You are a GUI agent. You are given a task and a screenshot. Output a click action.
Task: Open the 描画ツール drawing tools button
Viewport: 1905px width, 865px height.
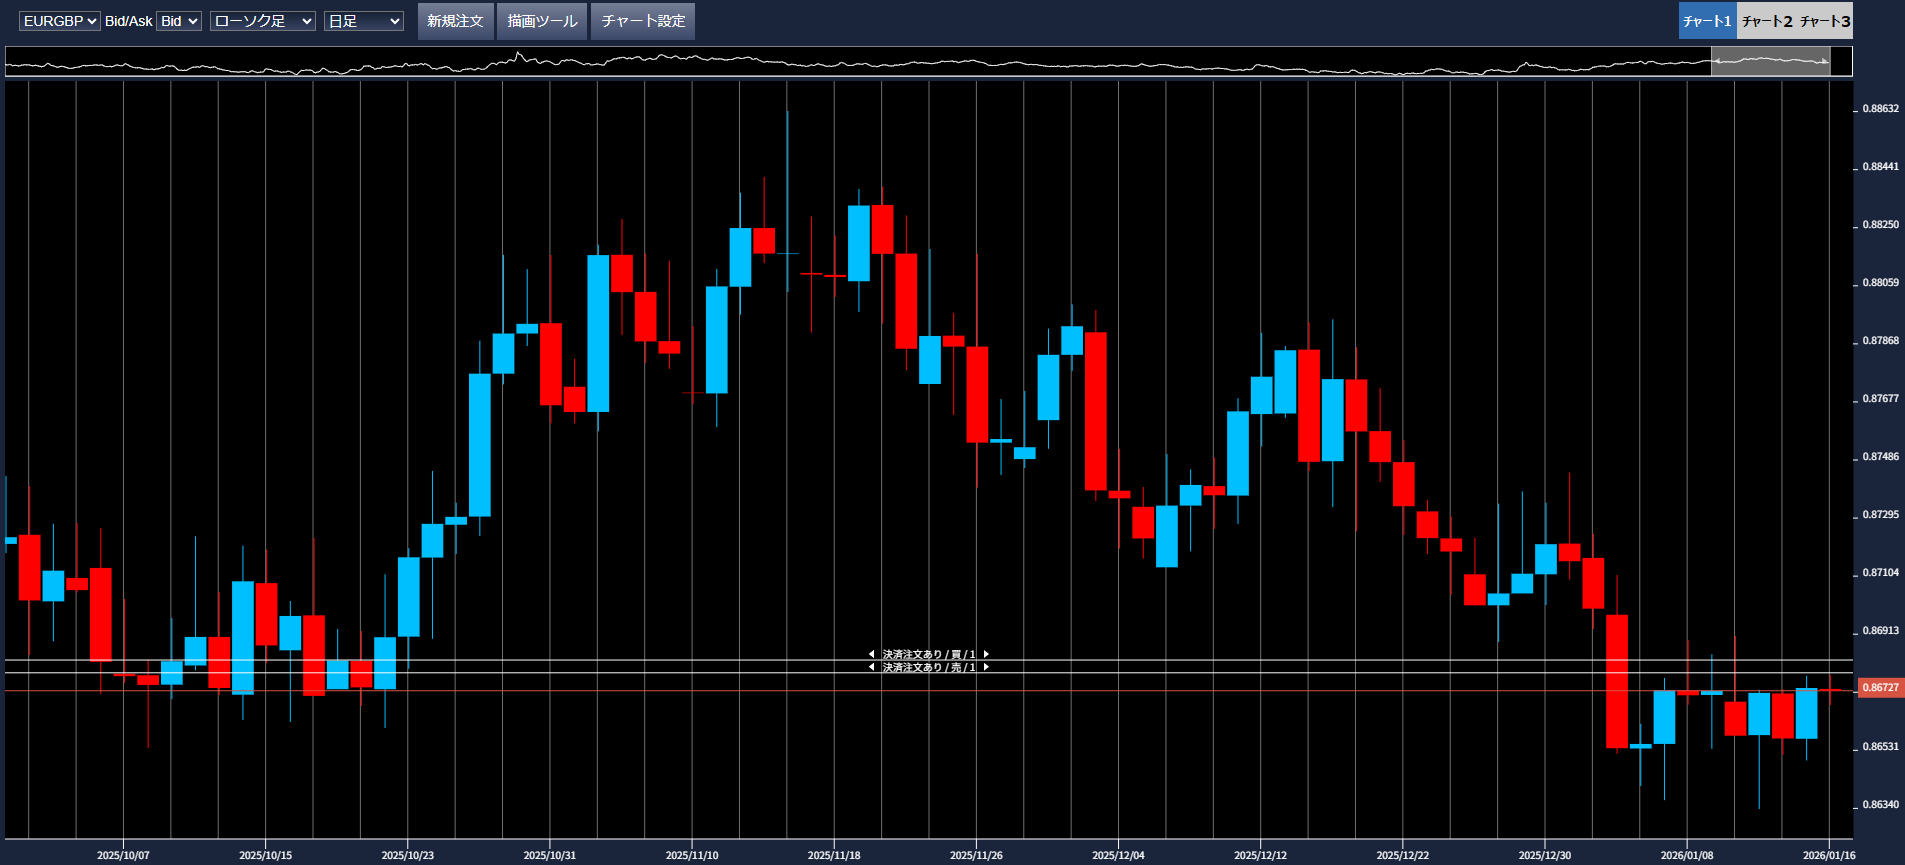click(542, 21)
